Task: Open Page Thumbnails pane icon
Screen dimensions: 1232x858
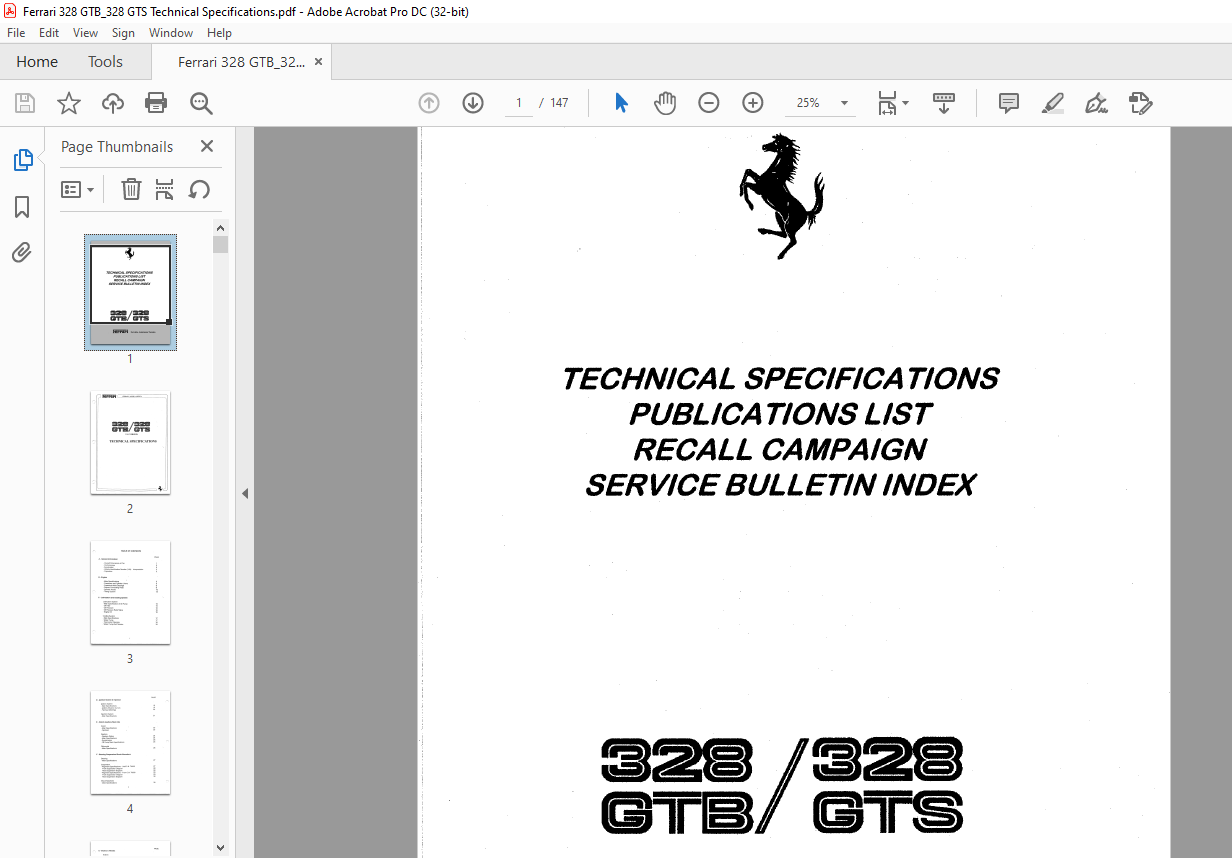Action: coord(22,160)
